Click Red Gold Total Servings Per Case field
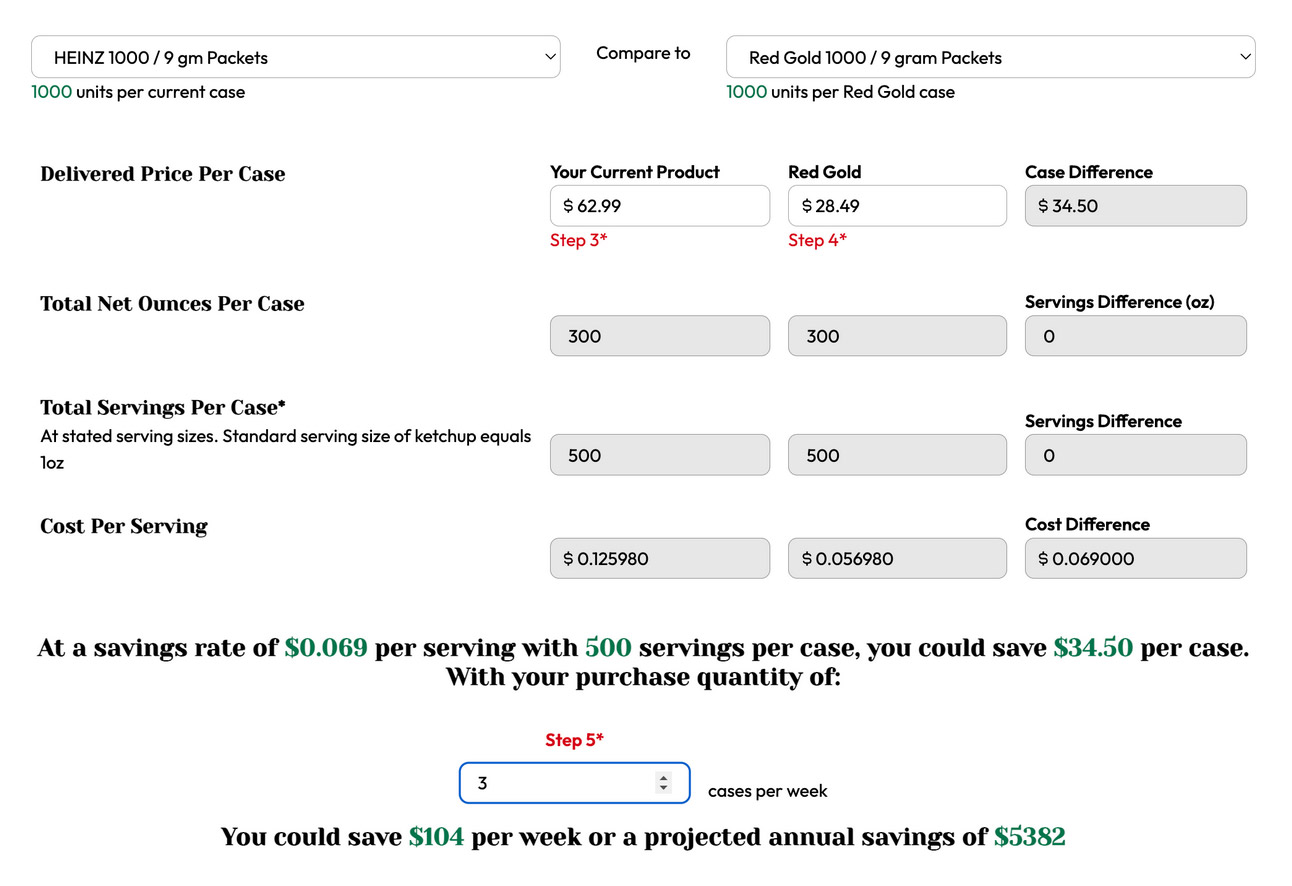The image size is (1292, 886). pos(897,455)
